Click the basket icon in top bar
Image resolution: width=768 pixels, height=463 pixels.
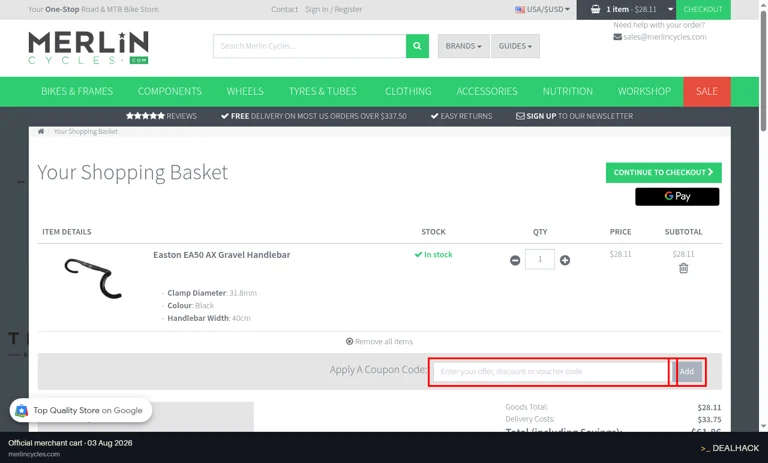[595, 9]
